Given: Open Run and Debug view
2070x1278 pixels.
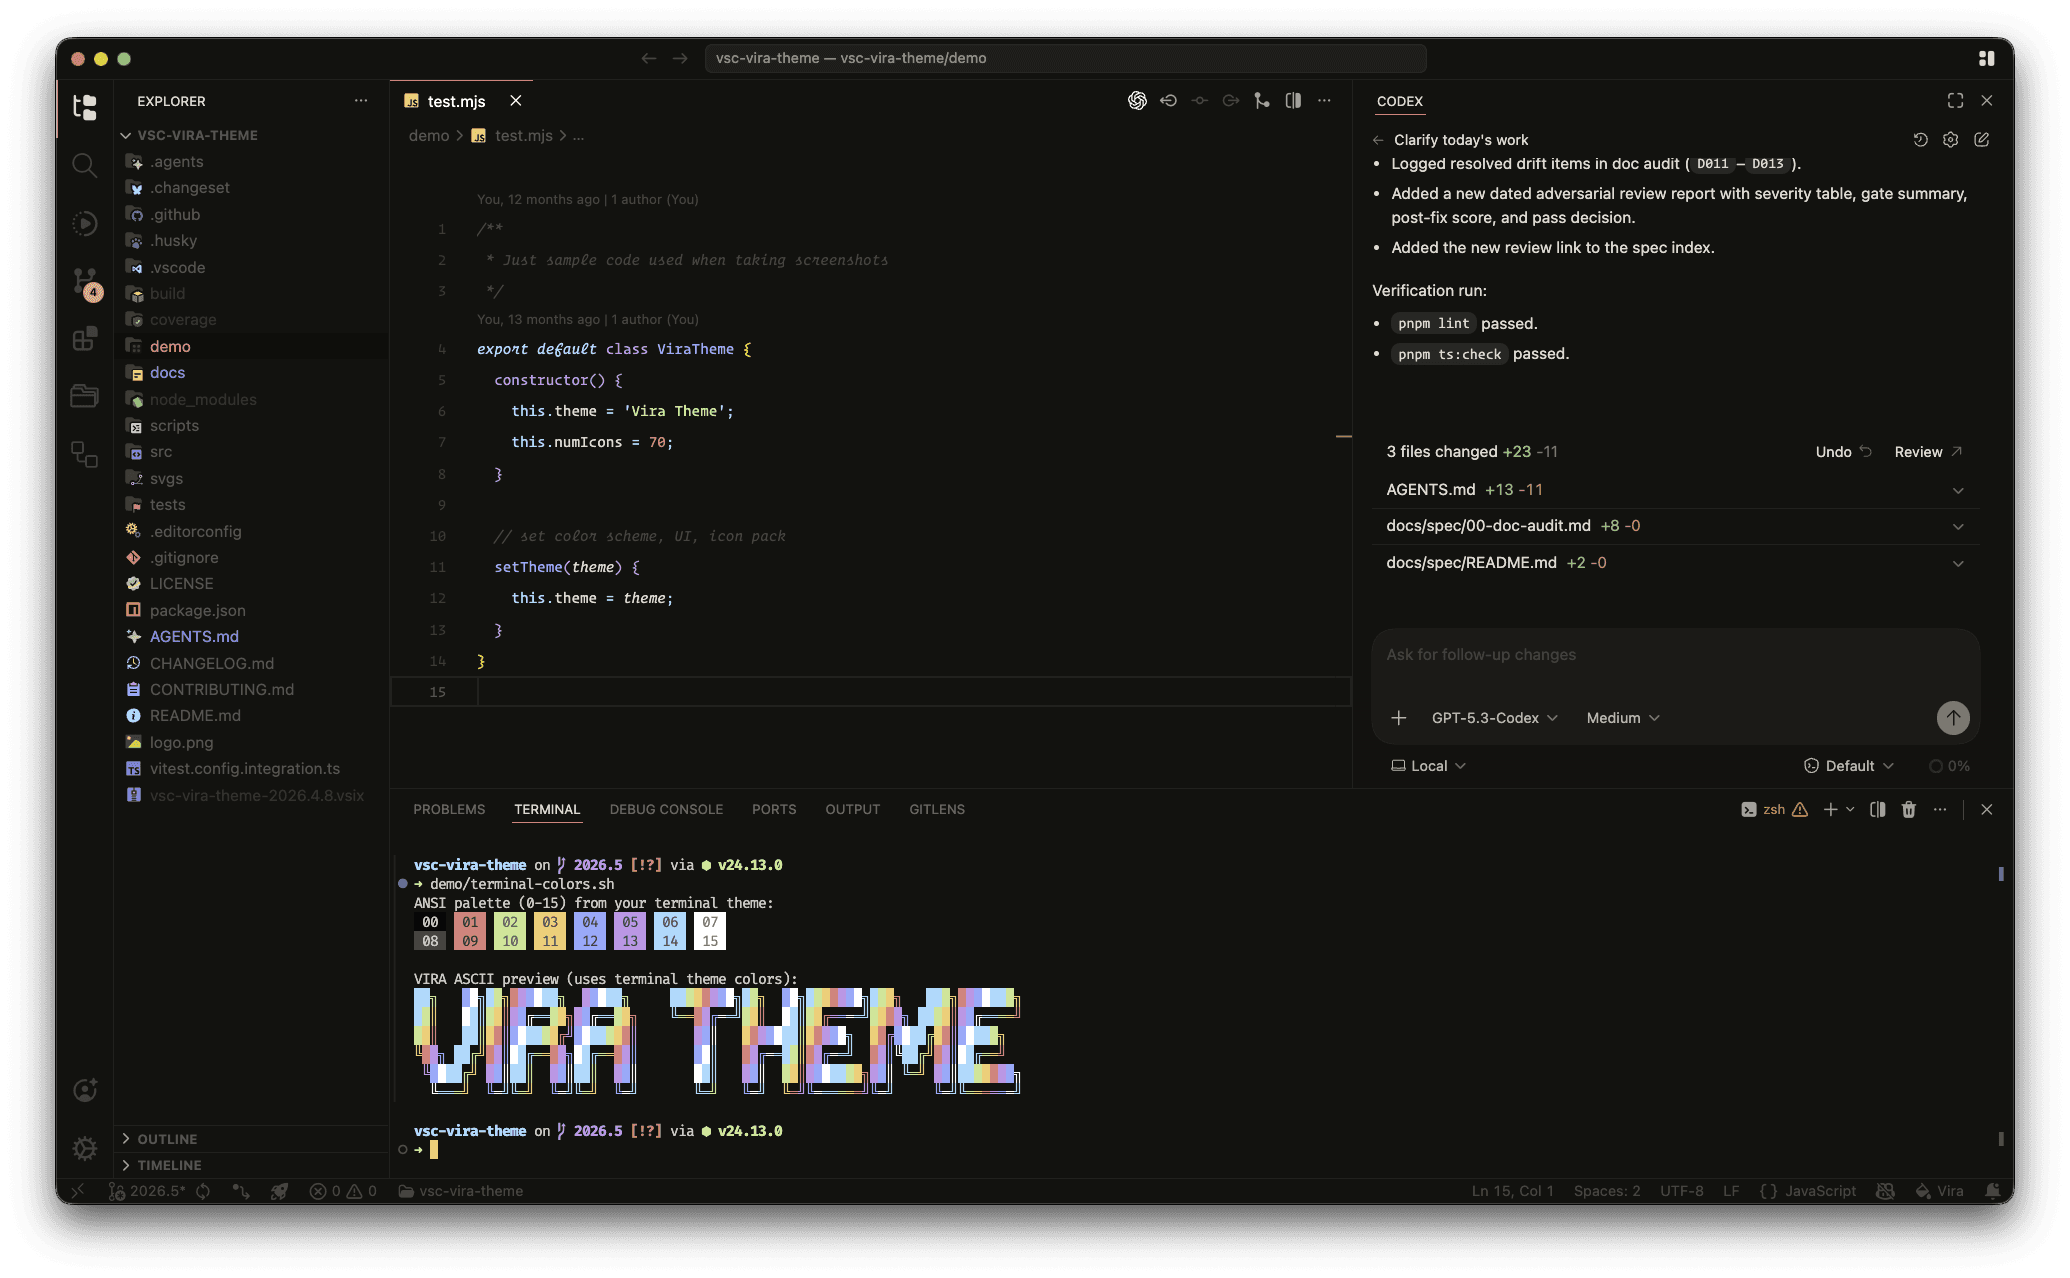Looking at the screenshot, I should (x=85, y=223).
